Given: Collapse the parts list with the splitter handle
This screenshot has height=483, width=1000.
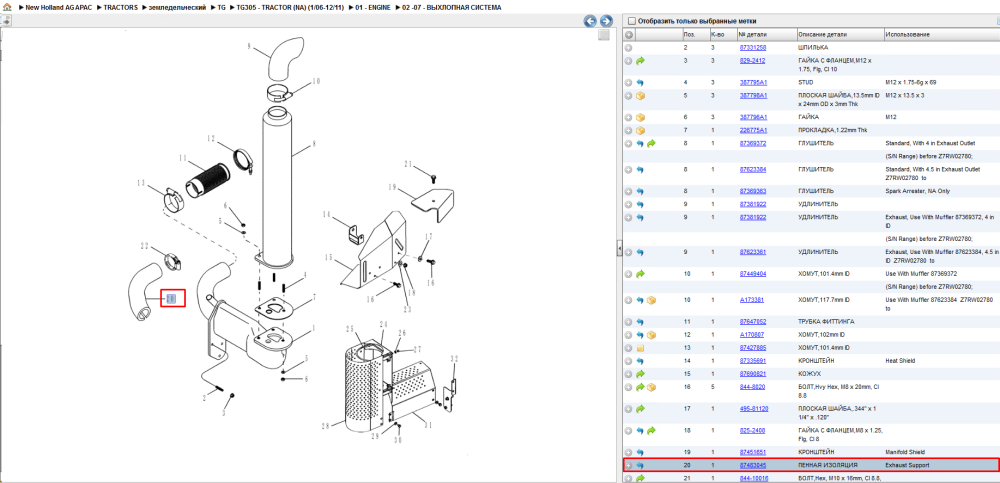Looking at the screenshot, I should pyautogui.click(x=619, y=249).
